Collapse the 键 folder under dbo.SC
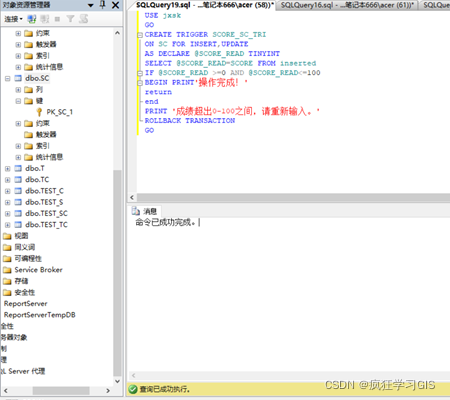 click(18, 101)
